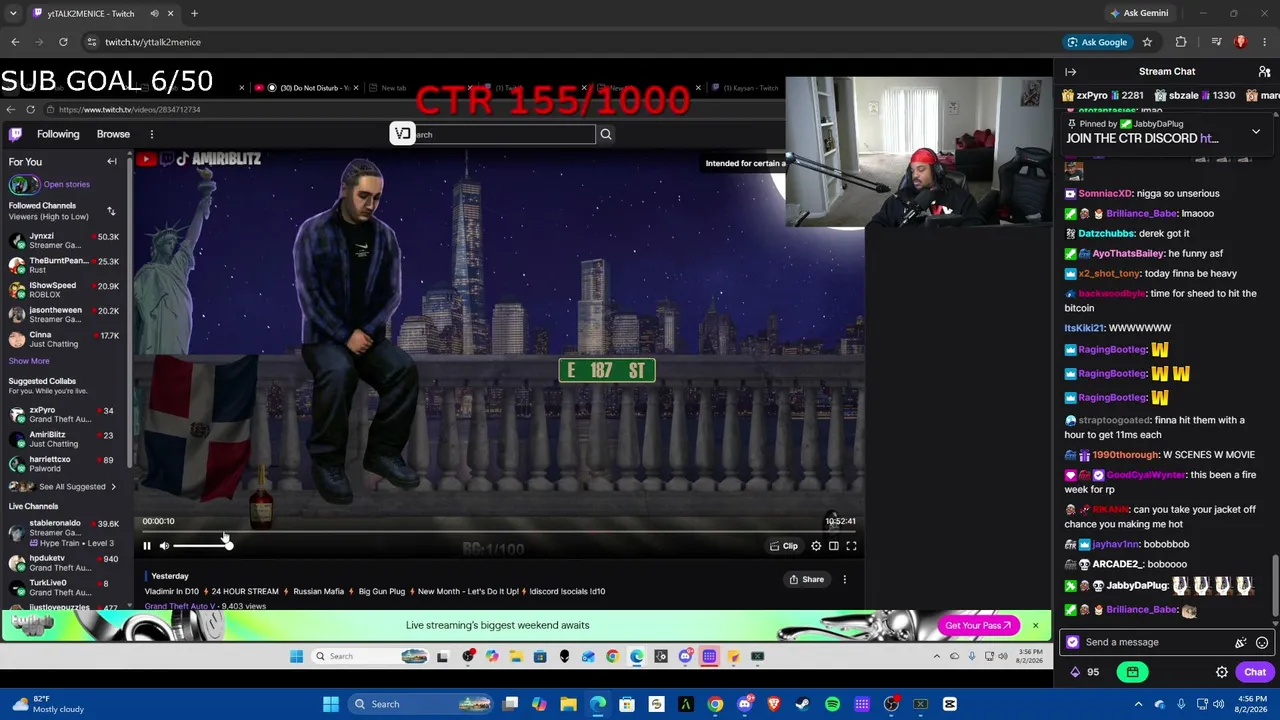The height and width of the screenshot is (720, 1280).
Task: Open chat settings gear
Action: click(x=1222, y=672)
